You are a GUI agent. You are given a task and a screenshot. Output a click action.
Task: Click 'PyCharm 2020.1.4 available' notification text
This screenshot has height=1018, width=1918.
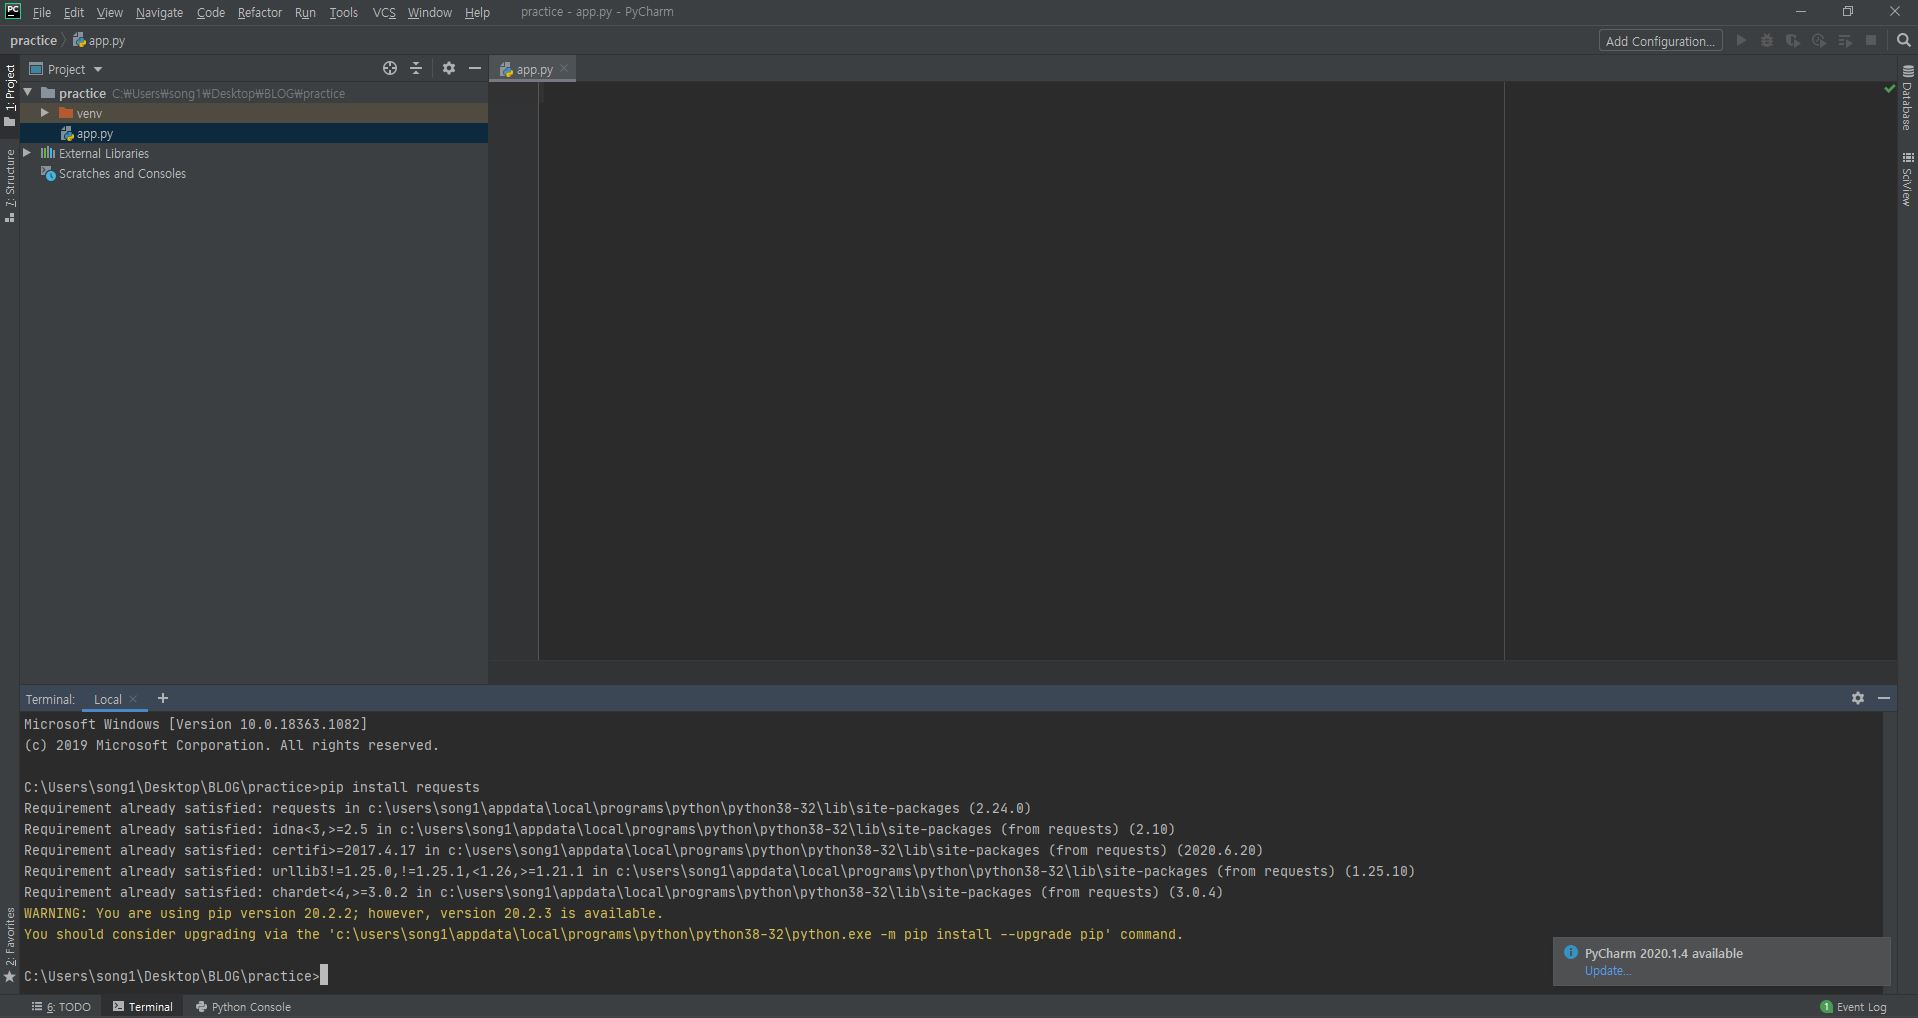click(x=1664, y=953)
